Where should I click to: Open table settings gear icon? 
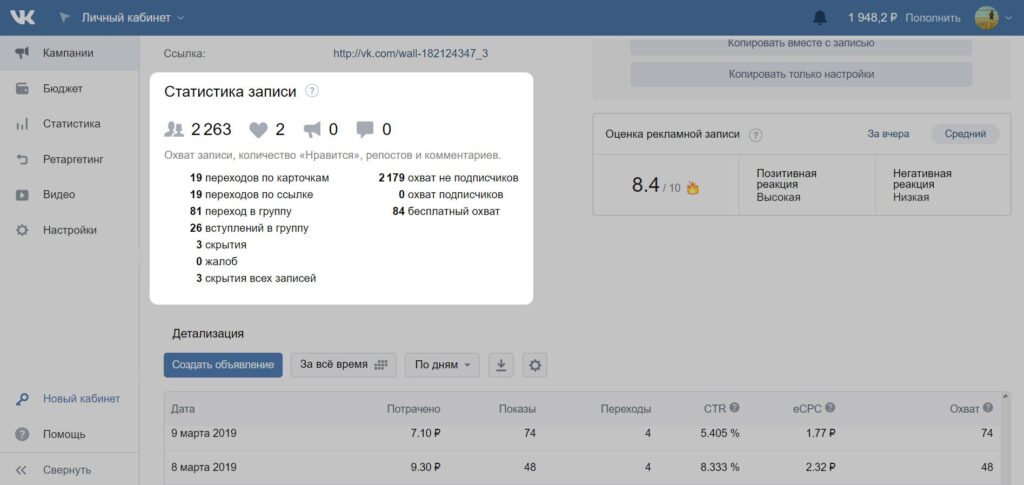536,365
